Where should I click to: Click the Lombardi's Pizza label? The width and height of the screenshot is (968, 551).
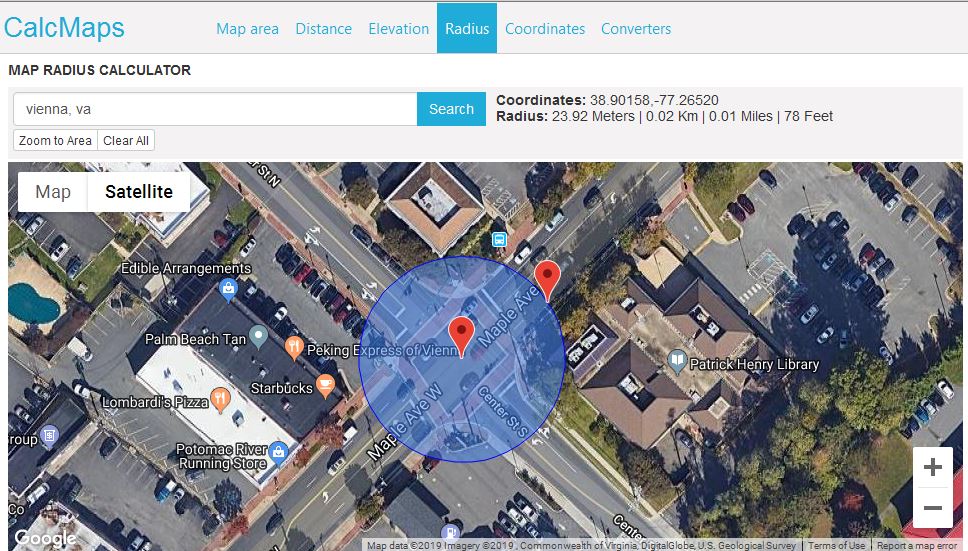pyautogui.click(x=155, y=402)
